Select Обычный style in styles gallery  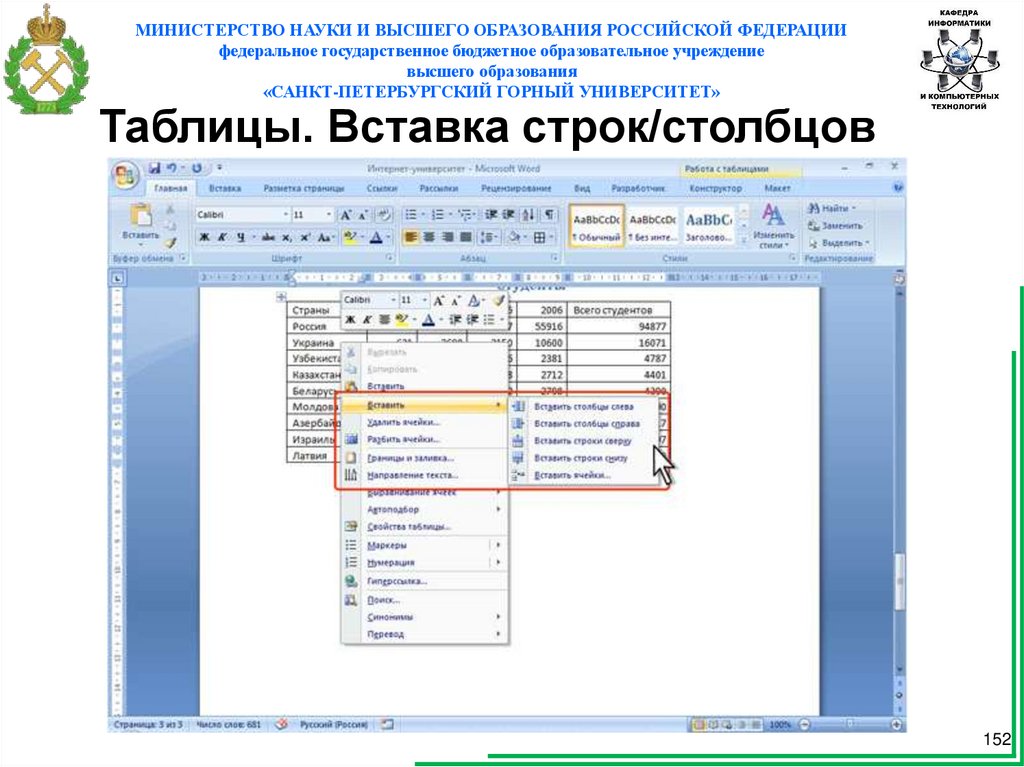(596, 225)
